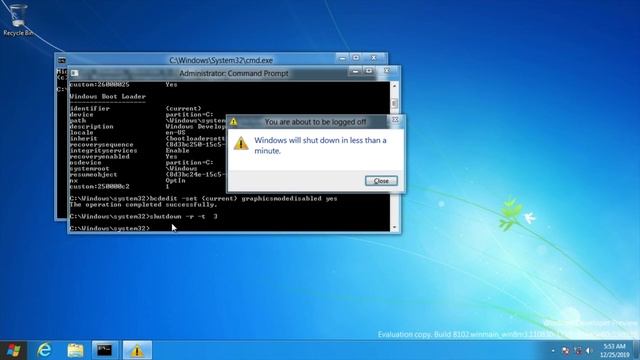Click the 'Windows will shut down' message text
Screen dimensions: 640x360
(x=320, y=145)
